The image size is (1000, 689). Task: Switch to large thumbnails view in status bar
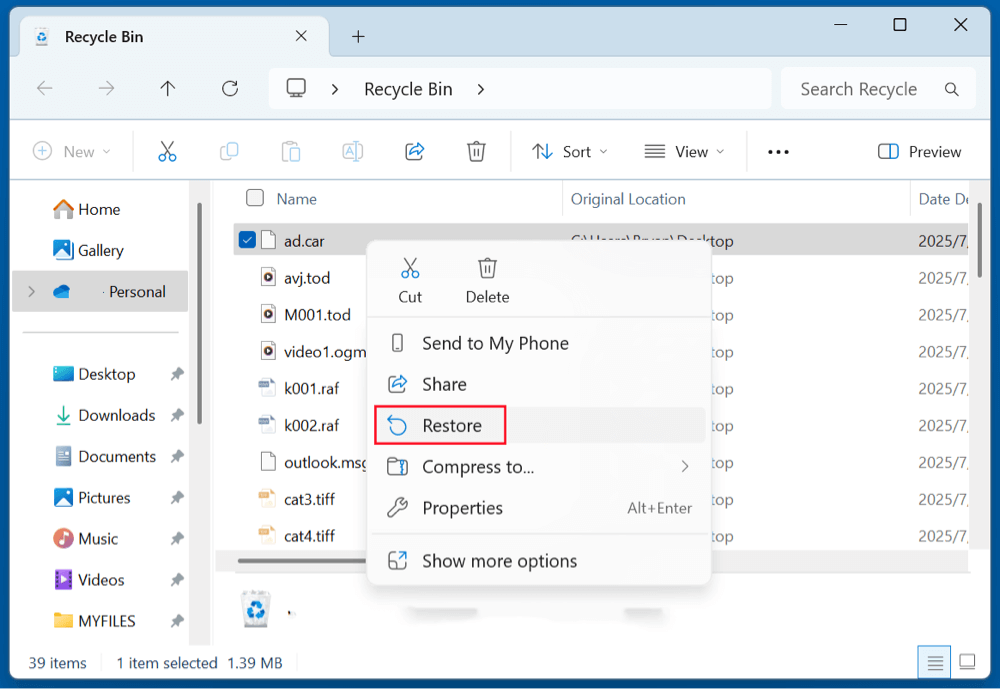966,661
